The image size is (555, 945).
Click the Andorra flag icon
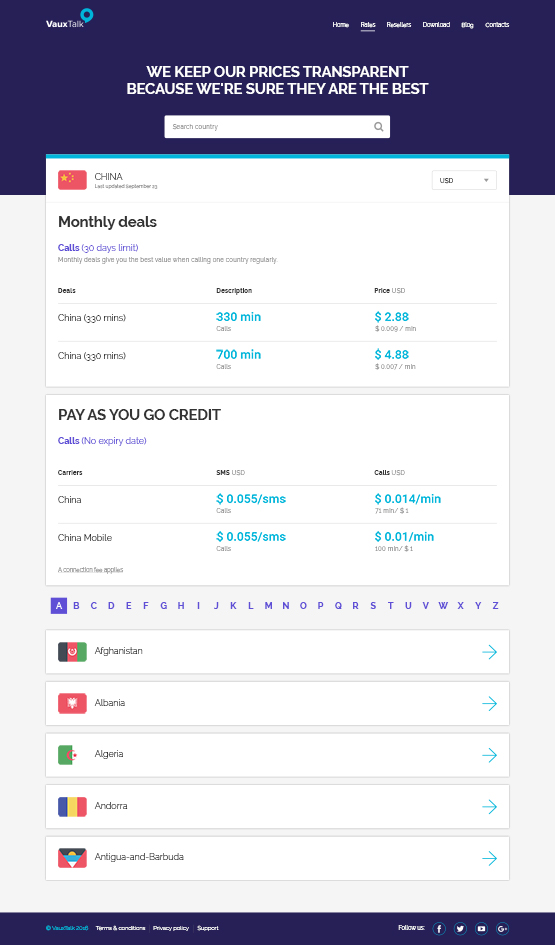coord(72,806)
